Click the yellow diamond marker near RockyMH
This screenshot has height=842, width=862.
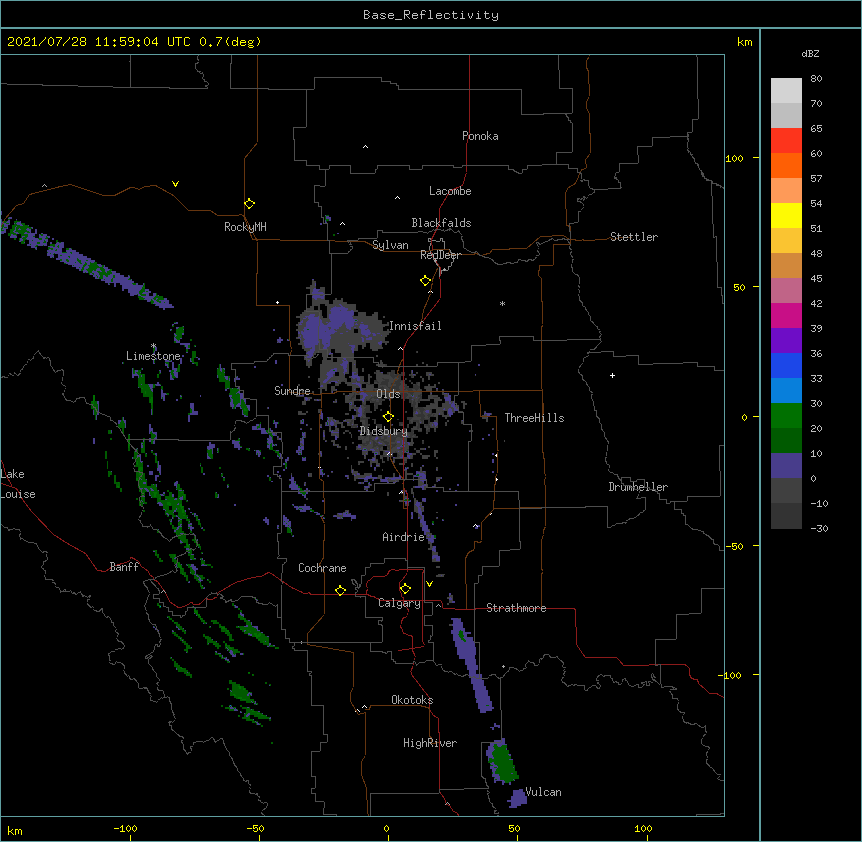coord(249,204)
